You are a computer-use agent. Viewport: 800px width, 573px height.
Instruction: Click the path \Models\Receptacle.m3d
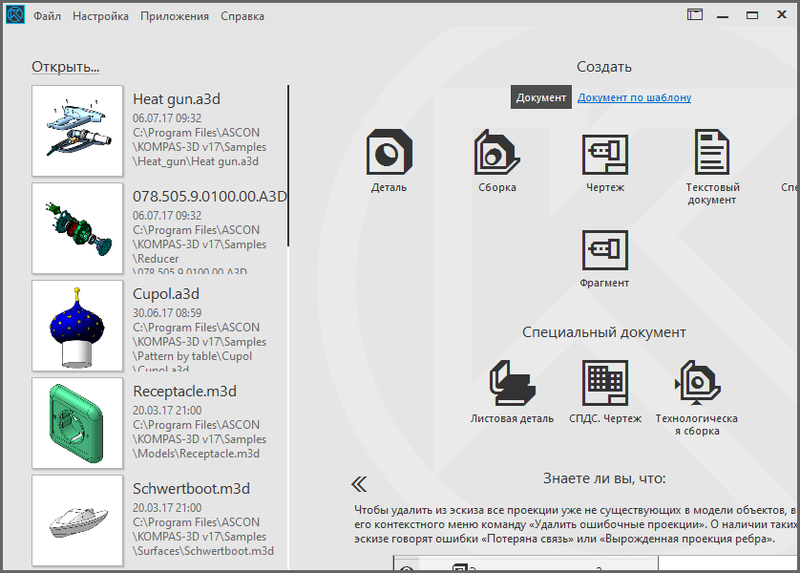coord(196,454)
